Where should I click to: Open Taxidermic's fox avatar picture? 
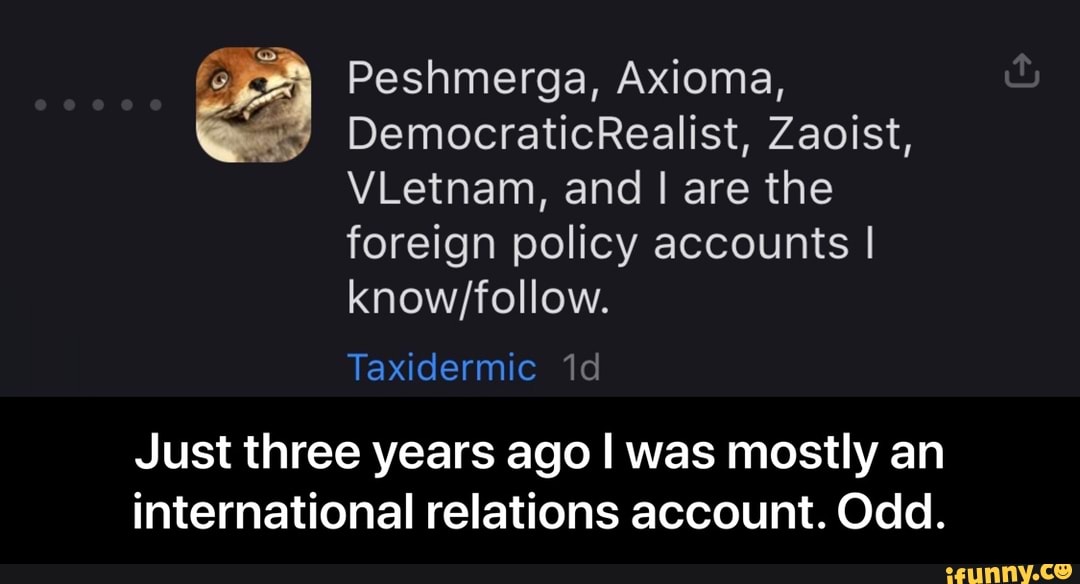253,103
